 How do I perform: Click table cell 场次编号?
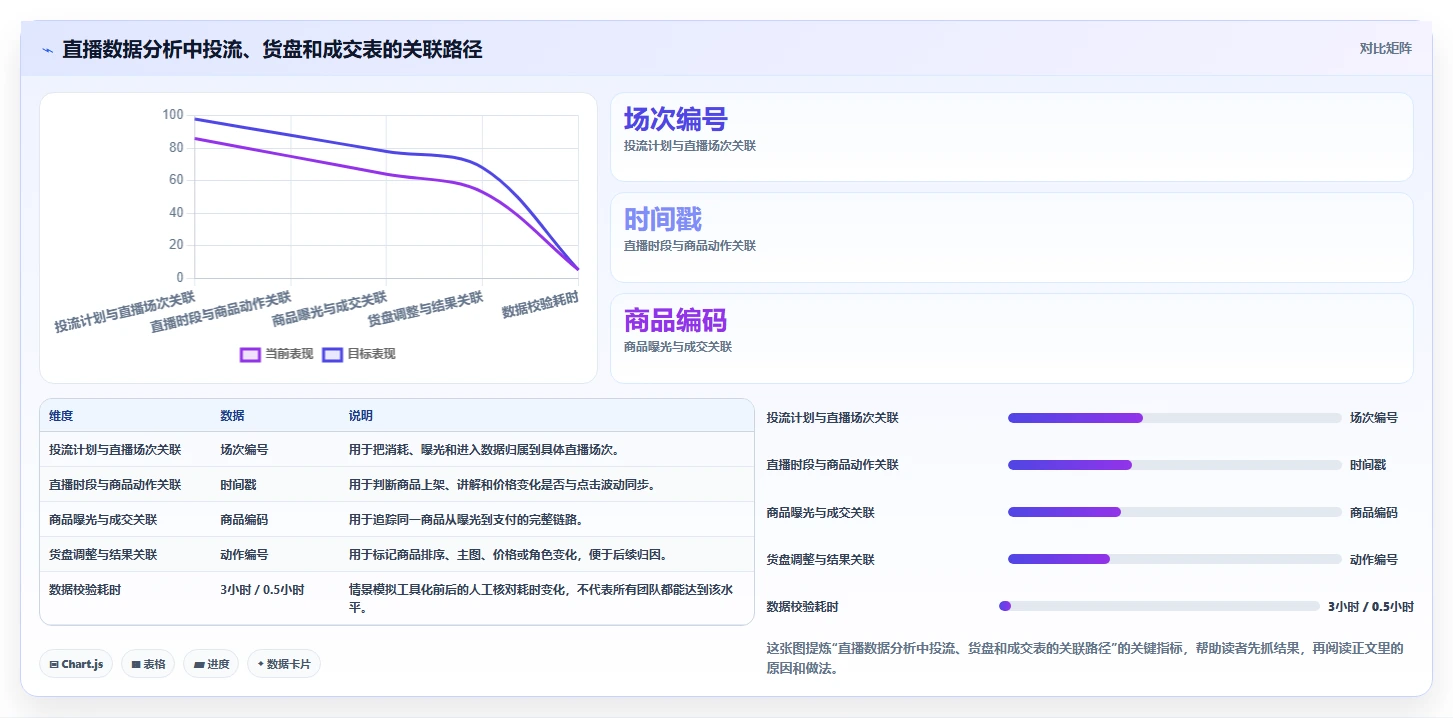click(244, 450)
